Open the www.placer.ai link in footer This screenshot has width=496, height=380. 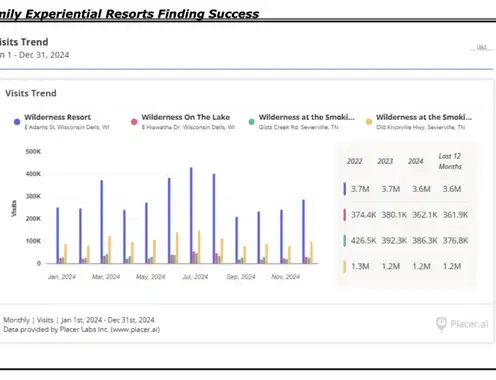pyautogui.click(x=135, y=330)
